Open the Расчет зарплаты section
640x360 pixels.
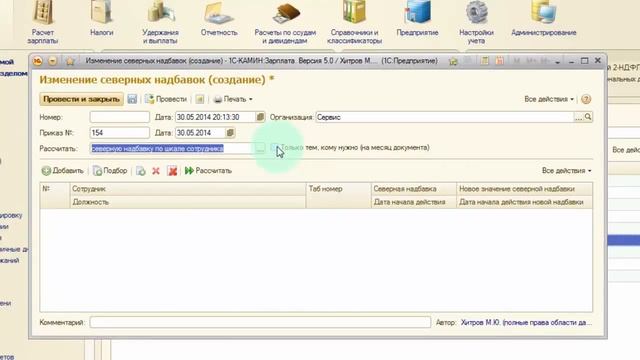tap(43, 22)
